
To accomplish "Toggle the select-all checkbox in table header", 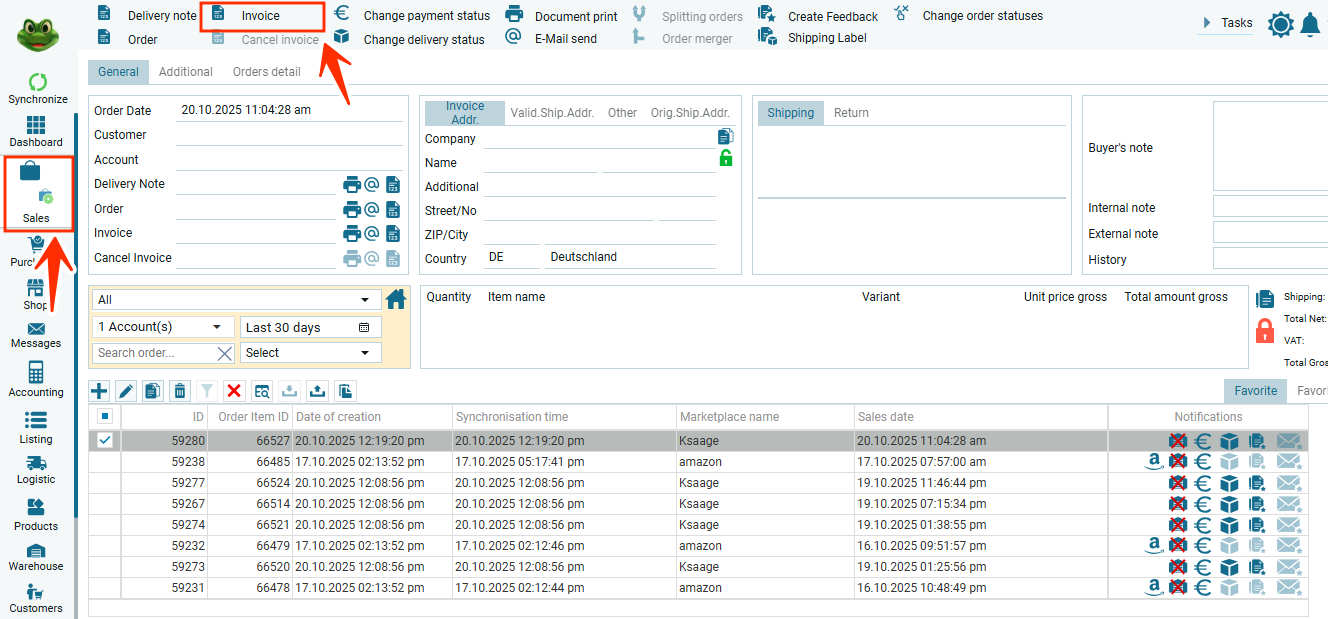I will coord(105,417).
